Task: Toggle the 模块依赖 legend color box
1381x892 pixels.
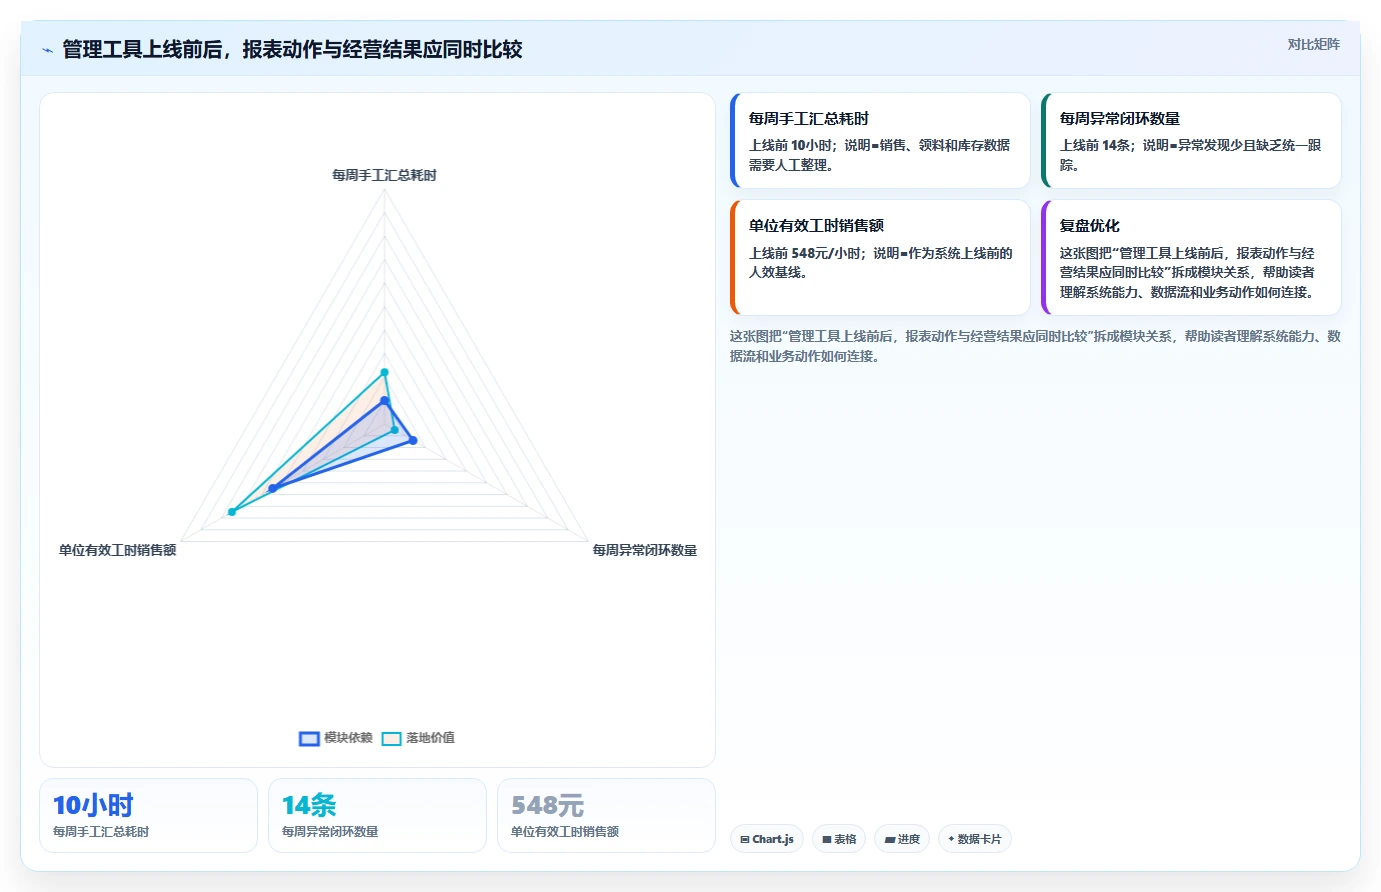Action: pos(309,738)
